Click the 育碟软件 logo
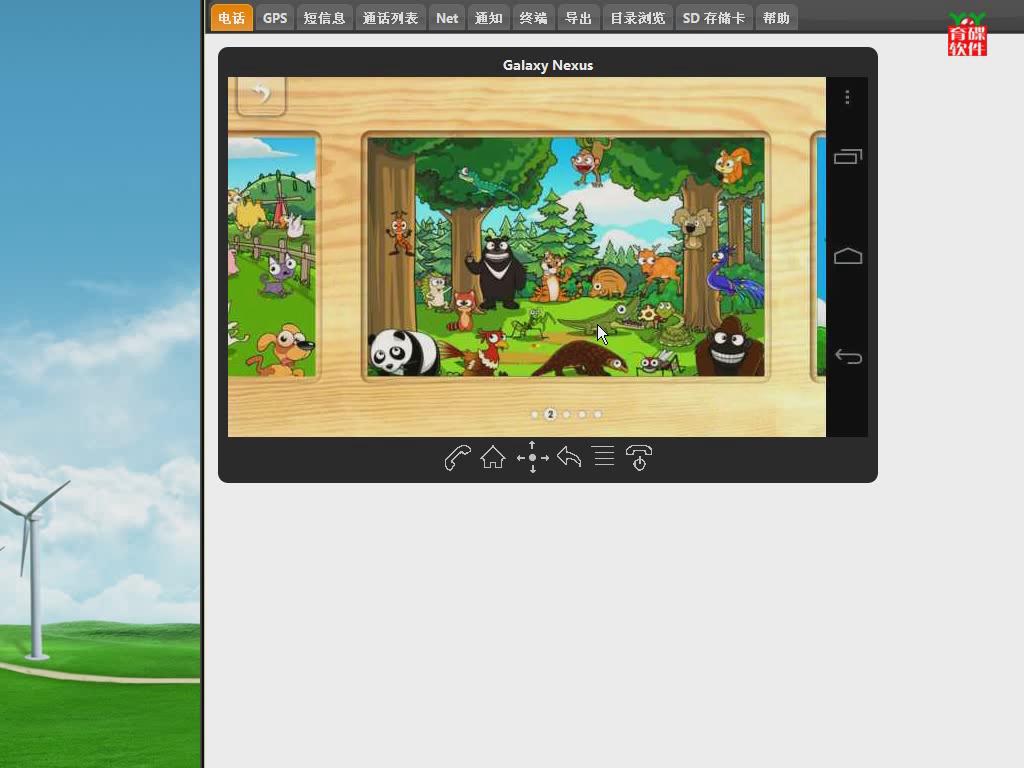The height and width of the screenshot is (768, 1024). 967,35
